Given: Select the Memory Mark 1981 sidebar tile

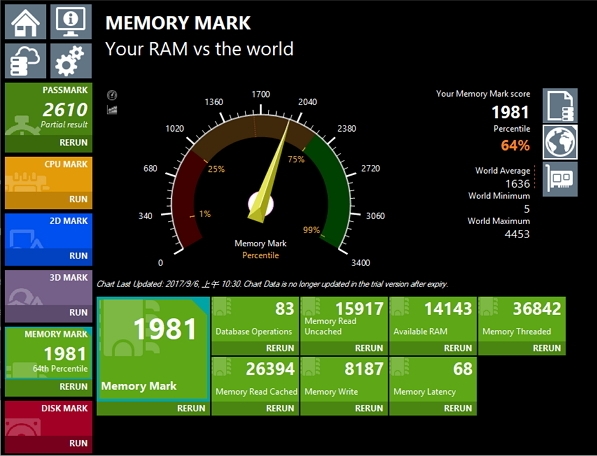Looking at the screenshot, I should pos(48,353).
